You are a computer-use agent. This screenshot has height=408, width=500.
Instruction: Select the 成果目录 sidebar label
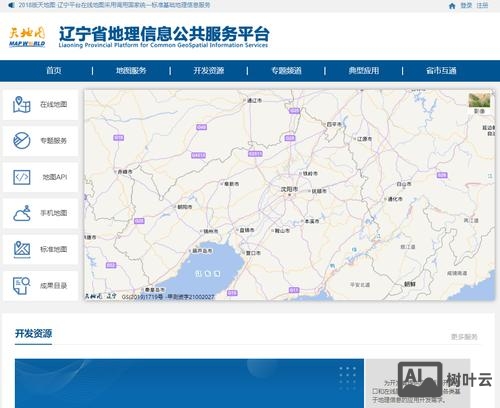tap(54, 286)
